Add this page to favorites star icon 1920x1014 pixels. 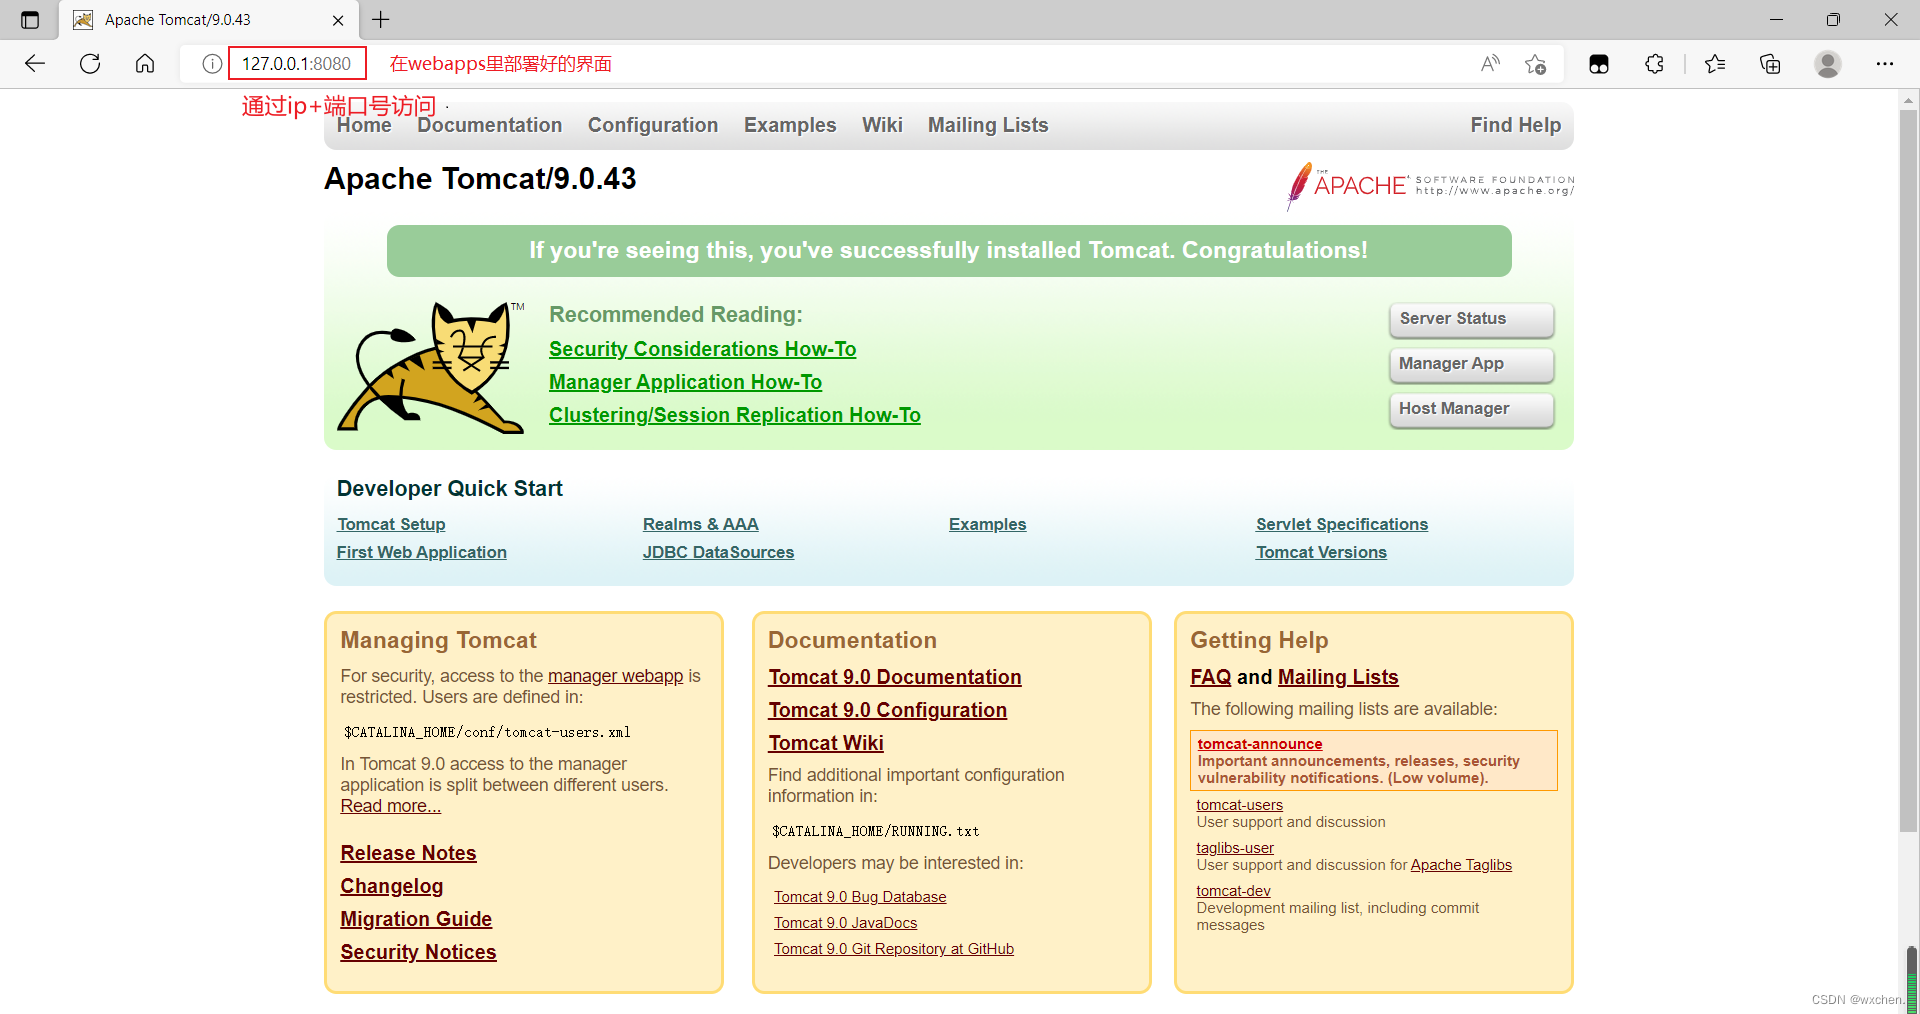tap(1536, 64)
